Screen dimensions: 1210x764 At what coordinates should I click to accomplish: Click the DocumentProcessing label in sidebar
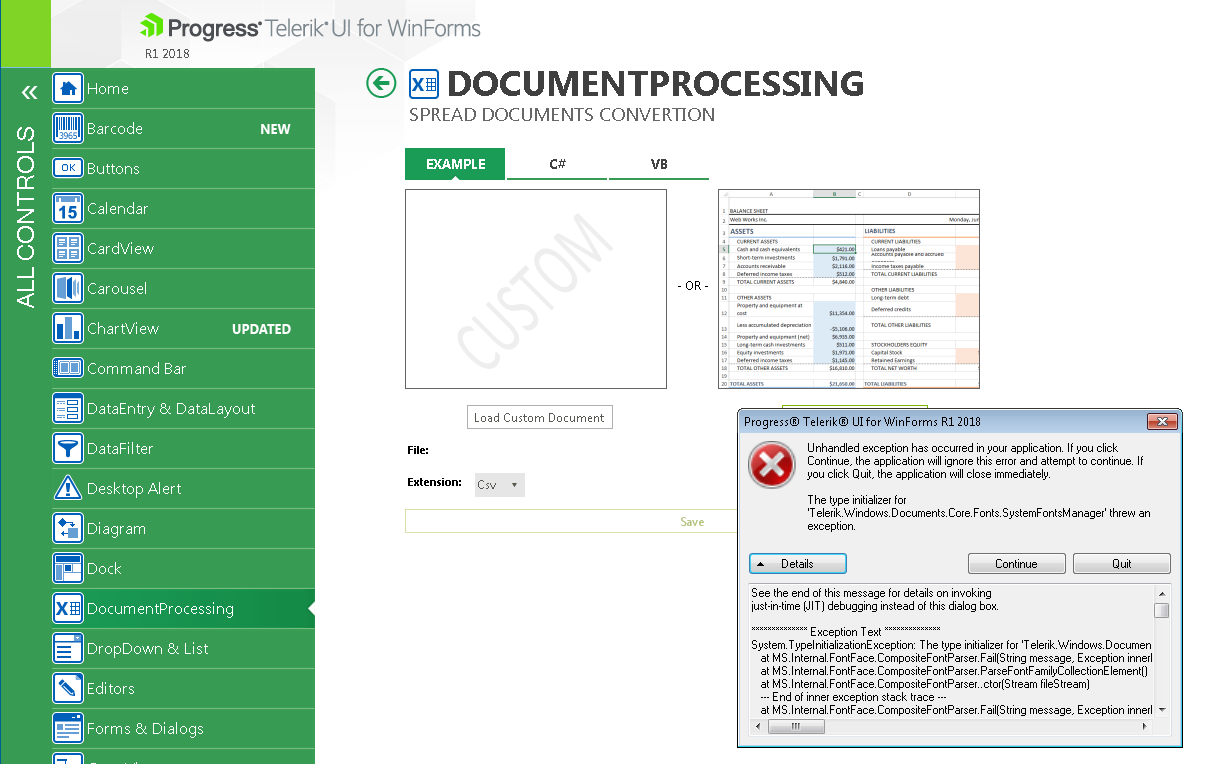coord(160,609)
